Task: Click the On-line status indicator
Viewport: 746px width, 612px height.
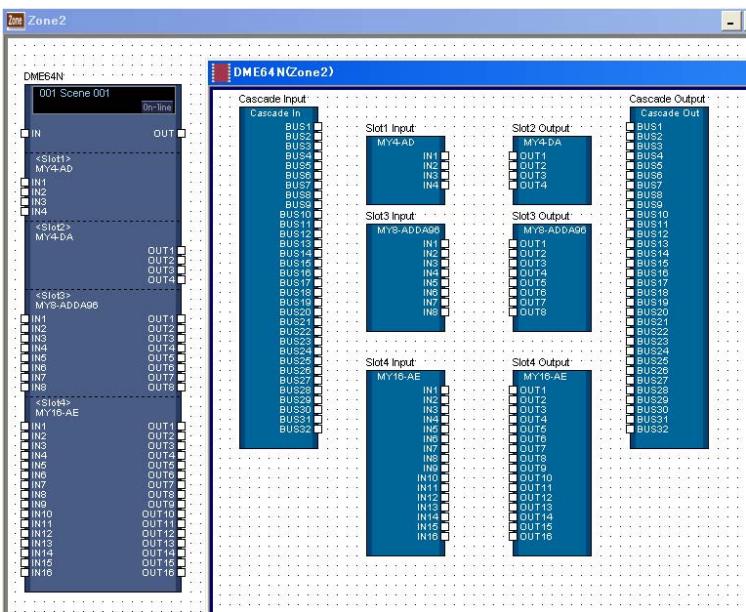Action: point(157,107)
